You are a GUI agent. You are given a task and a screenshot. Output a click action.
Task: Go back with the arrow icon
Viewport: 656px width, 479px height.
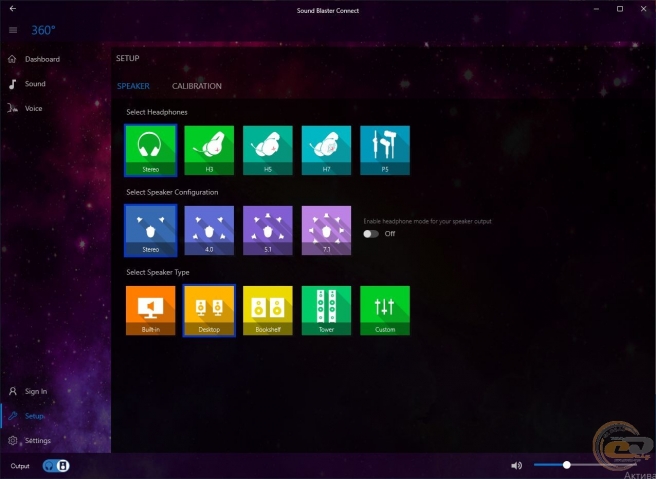click(13, 8)
